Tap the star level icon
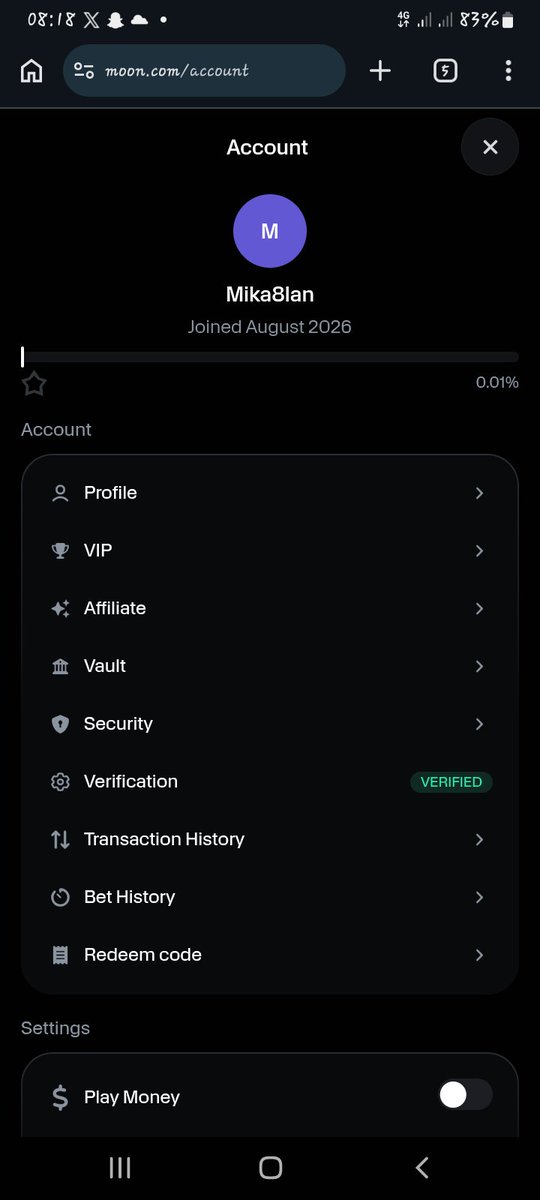The image size is (540, 1200). click(34, 383)
